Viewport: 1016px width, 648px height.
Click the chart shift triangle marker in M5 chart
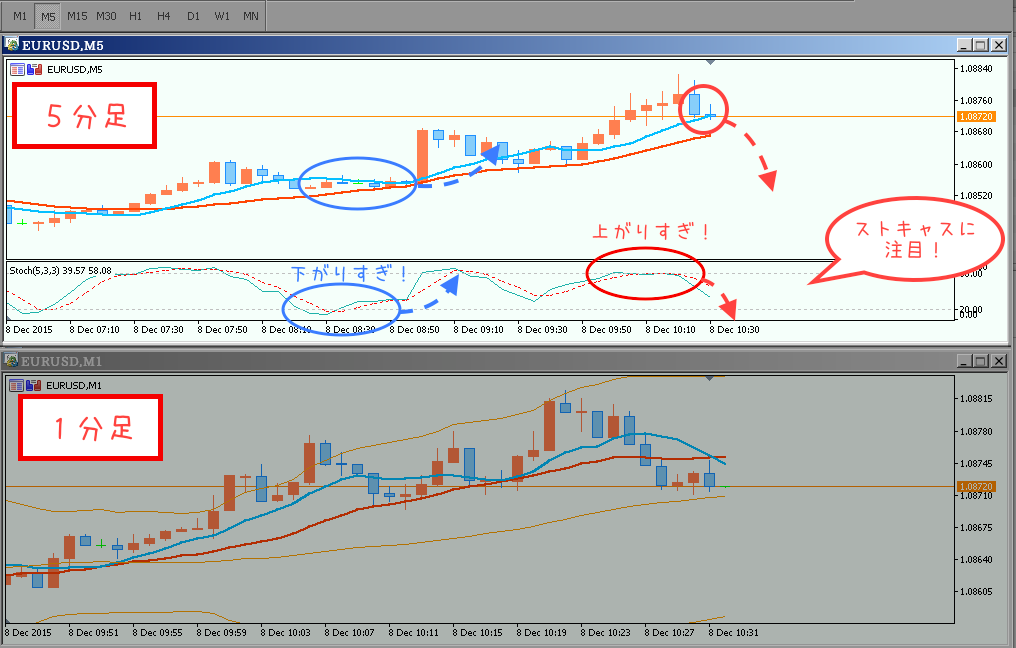[x=710, y=62]
